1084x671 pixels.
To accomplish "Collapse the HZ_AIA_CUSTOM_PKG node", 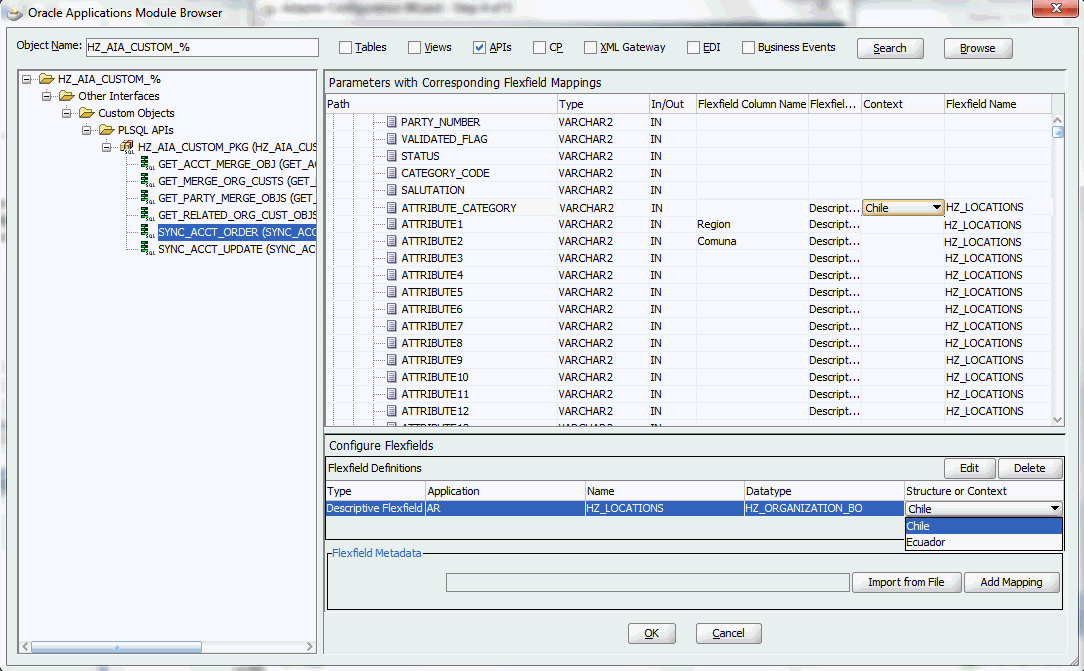I will [106, 147].
